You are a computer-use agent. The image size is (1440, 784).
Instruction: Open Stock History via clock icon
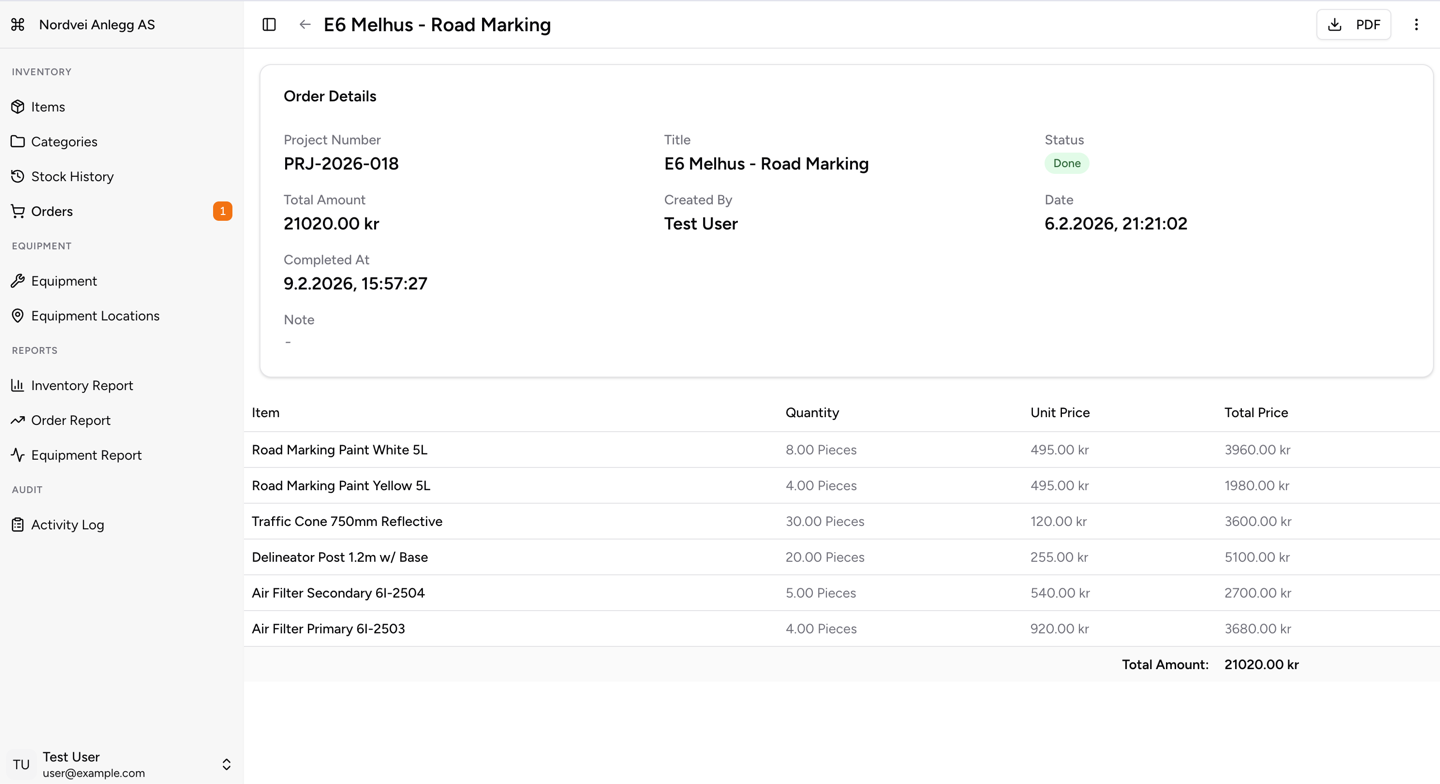17,176
